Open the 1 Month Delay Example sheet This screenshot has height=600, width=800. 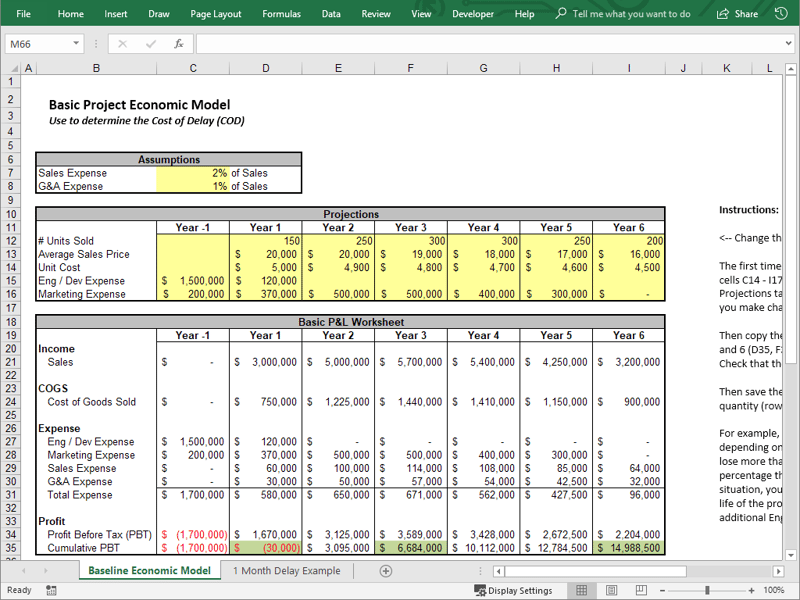[x=287, y=570]
